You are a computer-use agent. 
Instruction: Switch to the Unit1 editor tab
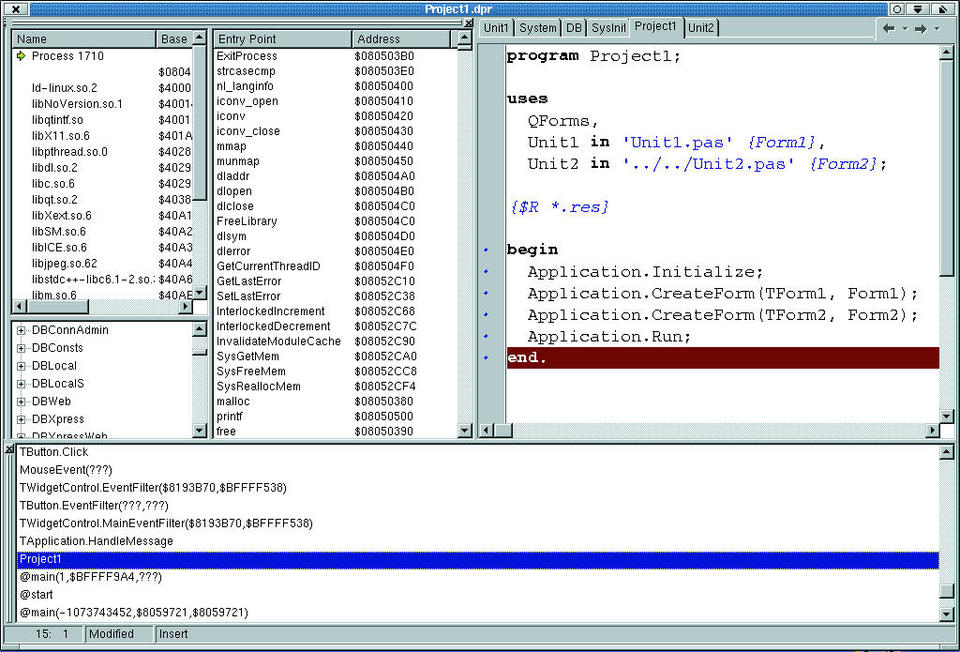pyautogui.click(x=497, y=27)
